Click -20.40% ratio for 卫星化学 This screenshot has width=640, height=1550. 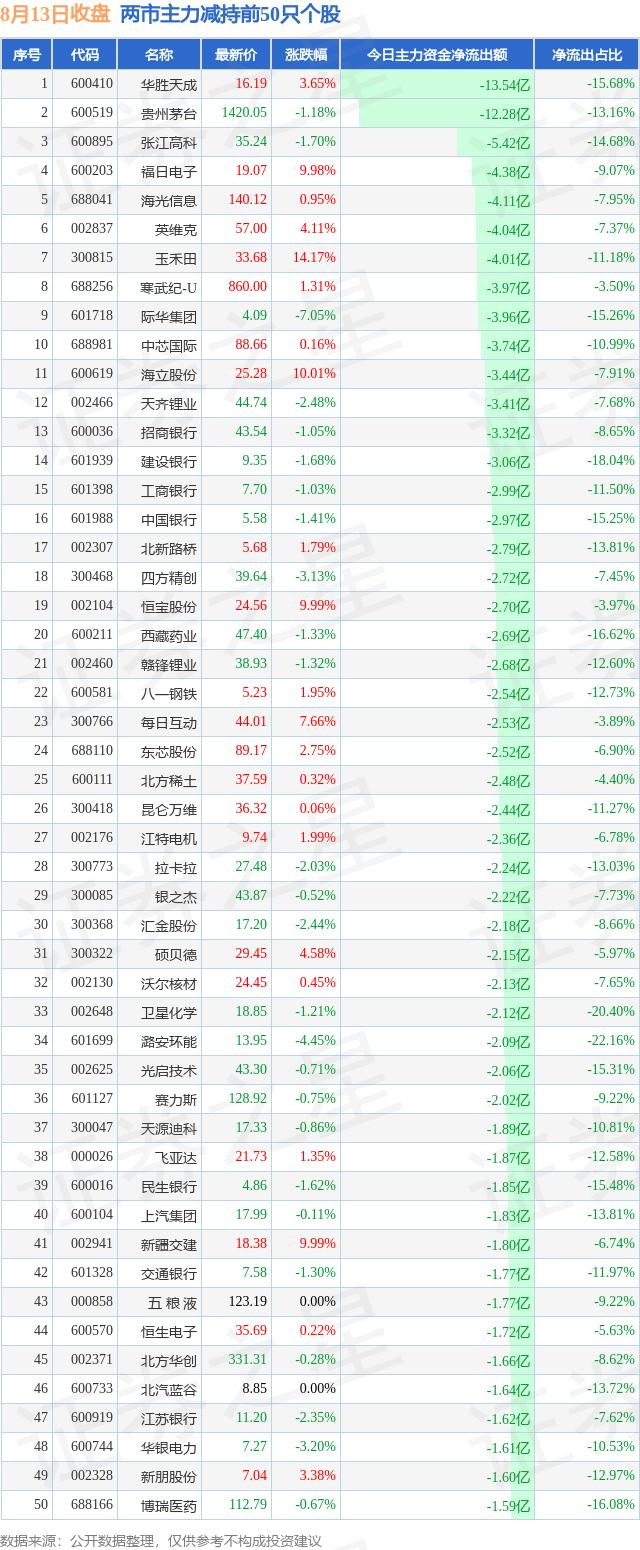click(x=610, y=1012)
